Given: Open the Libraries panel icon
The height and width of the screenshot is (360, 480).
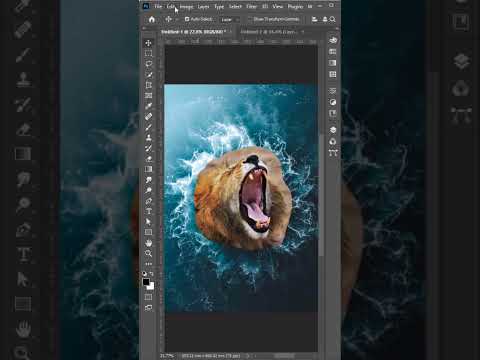Looking at the screenshot, I should click(333, 113).
